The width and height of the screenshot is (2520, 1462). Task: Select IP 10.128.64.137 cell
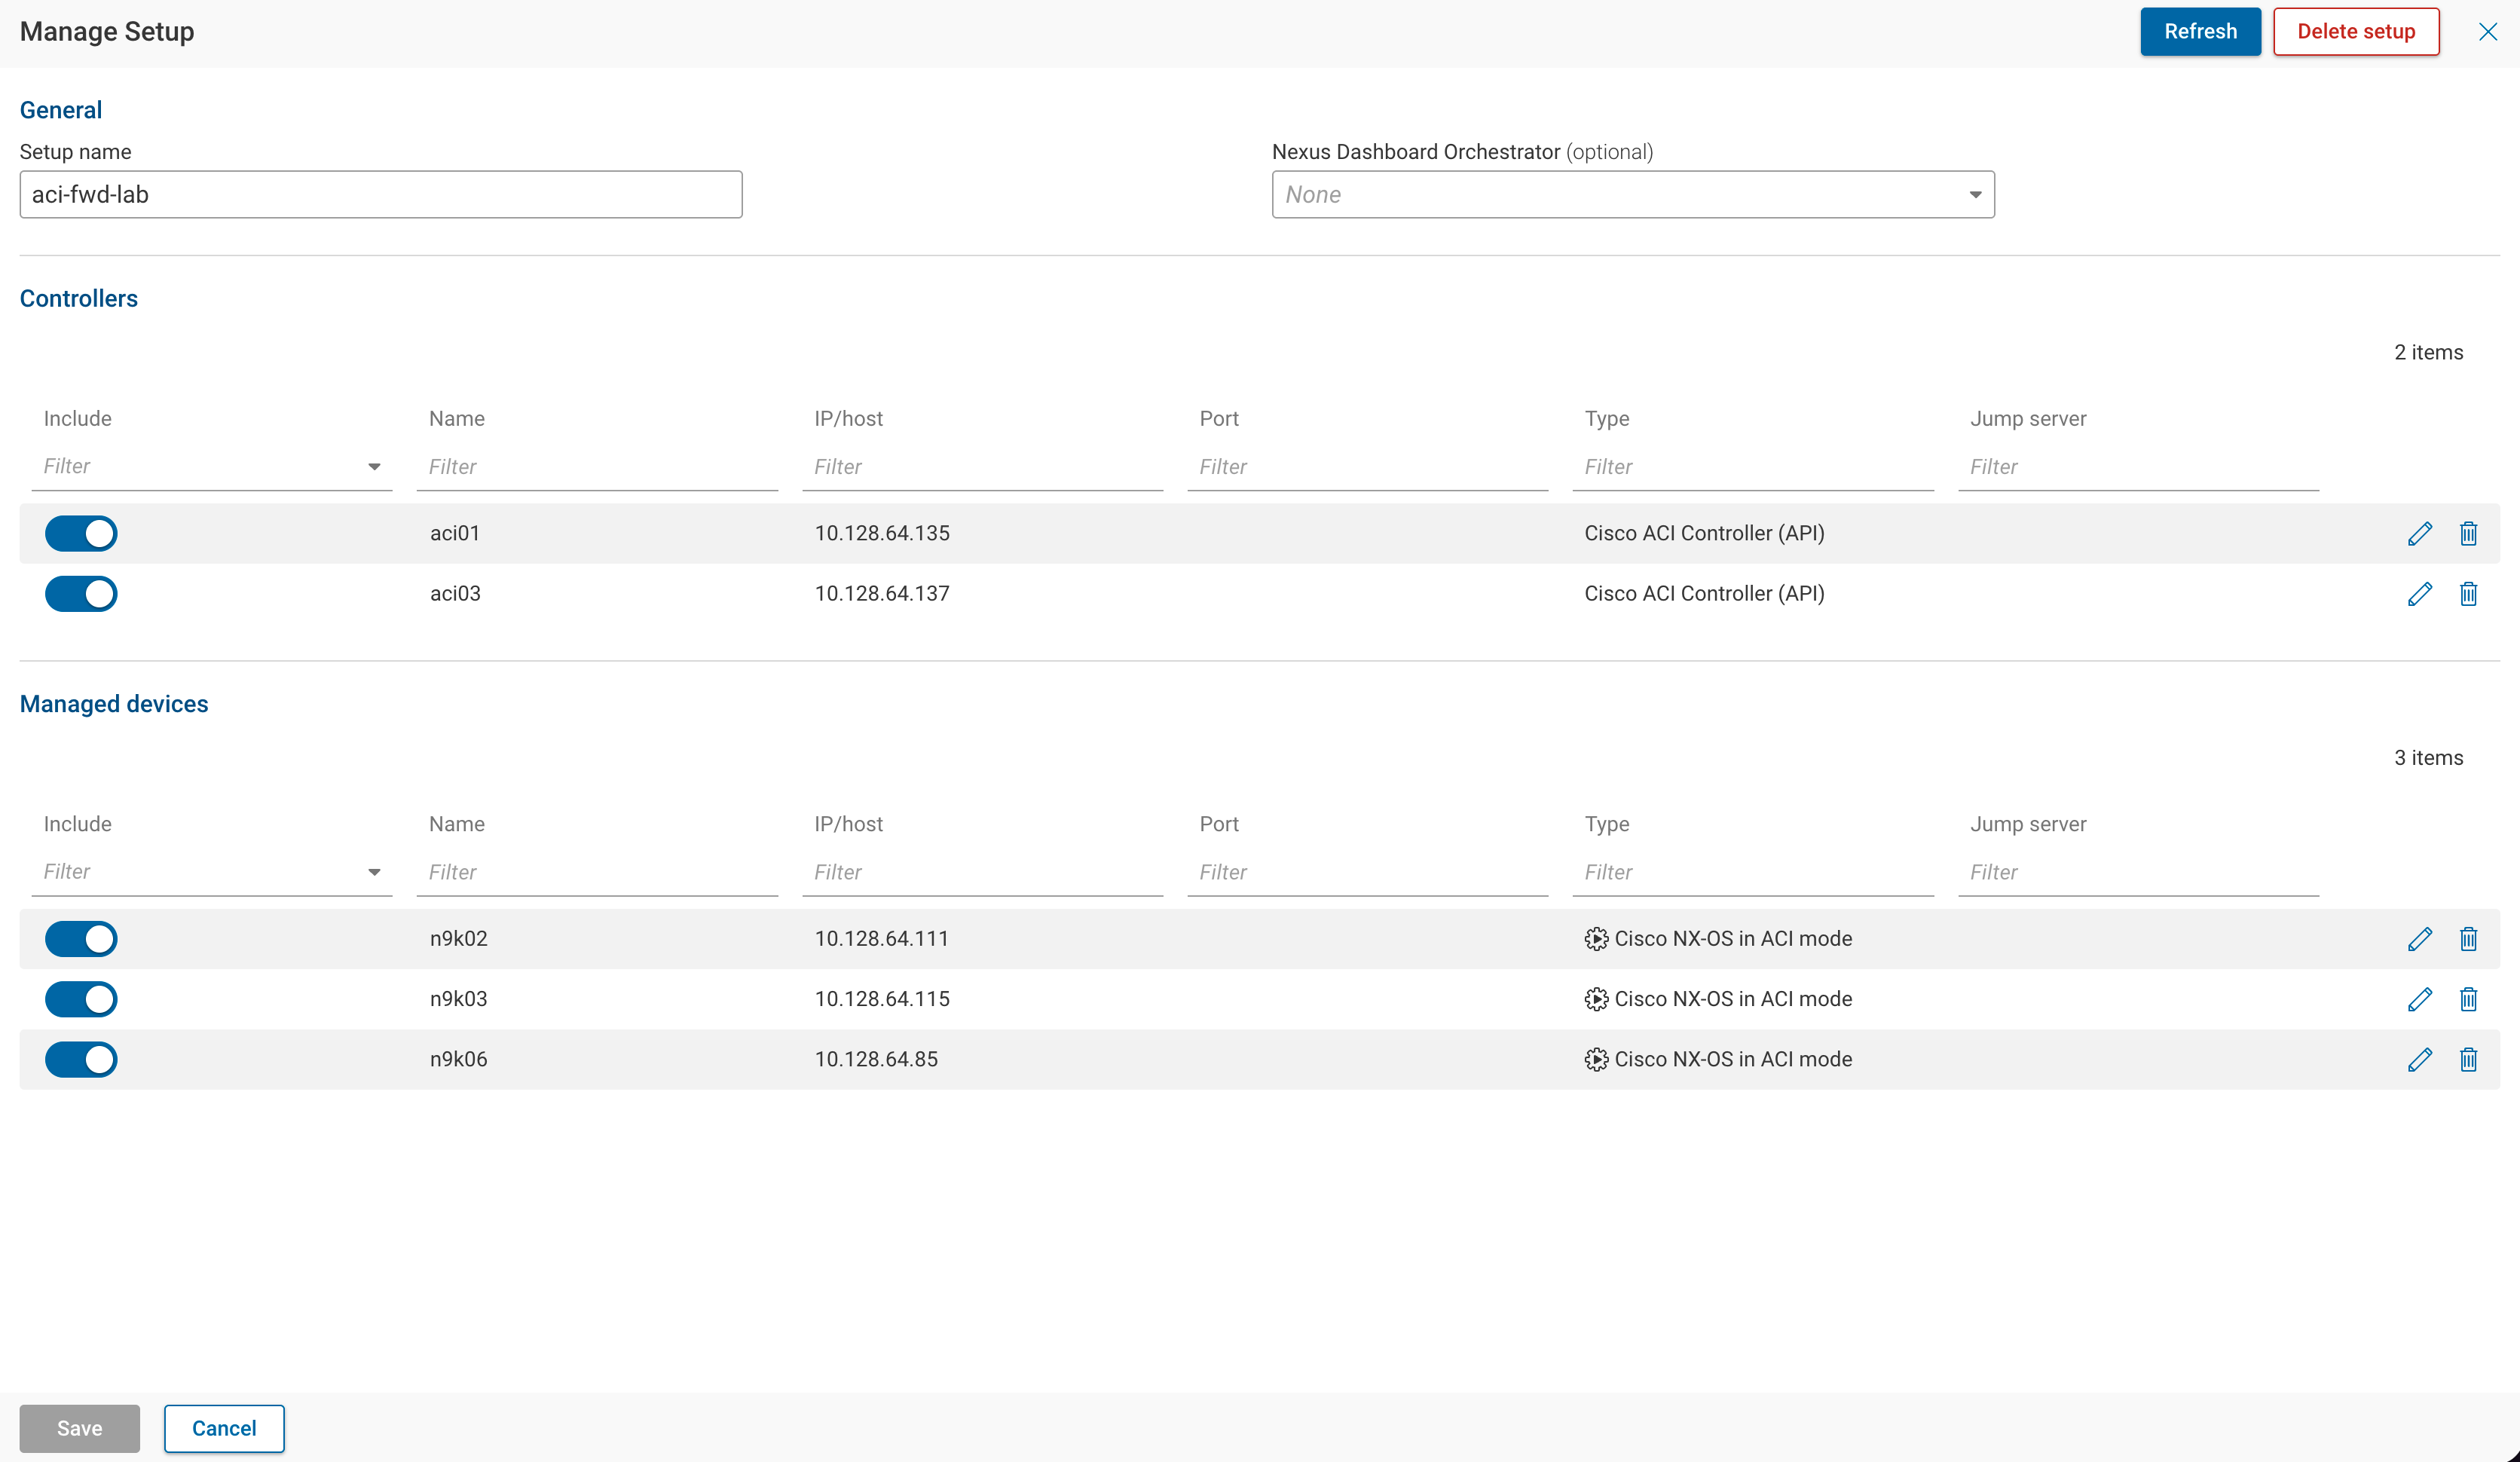[882, 594]
